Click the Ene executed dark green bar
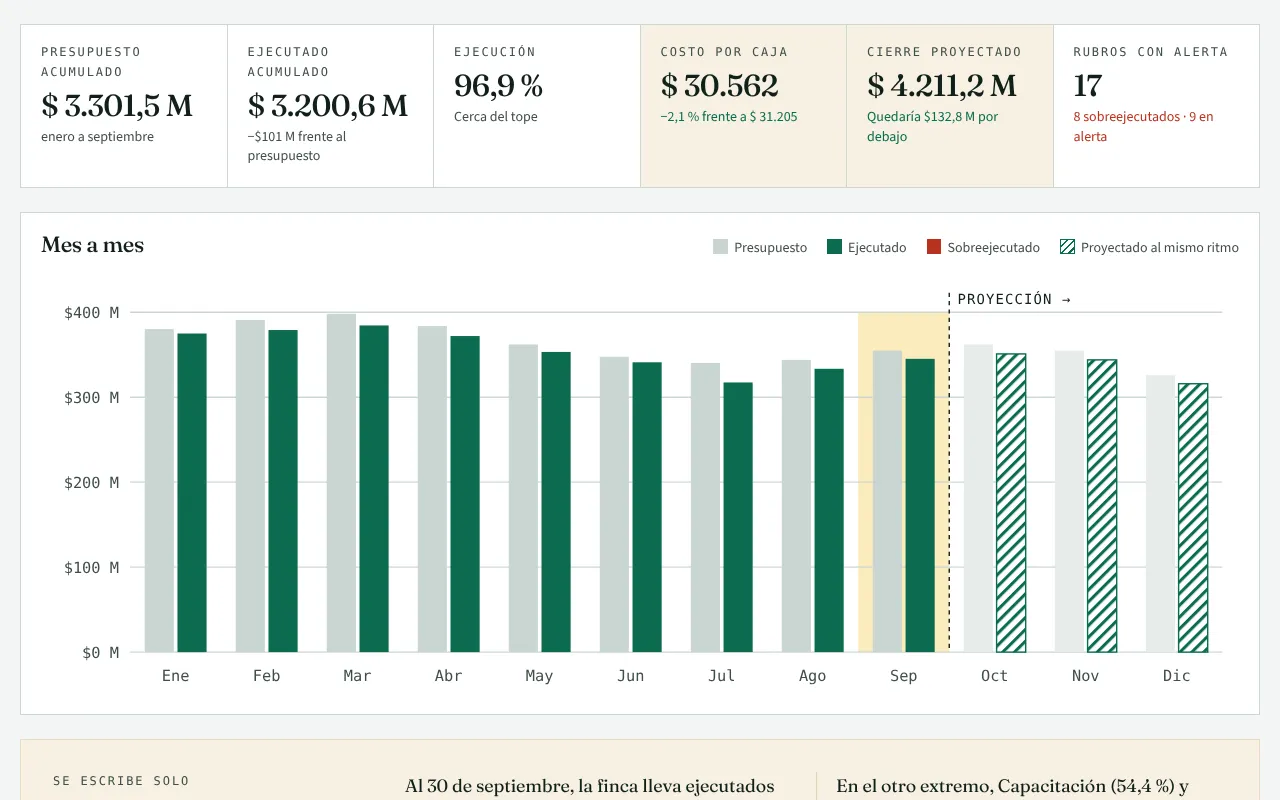1280x800 pixels. [x=192, y=493]
